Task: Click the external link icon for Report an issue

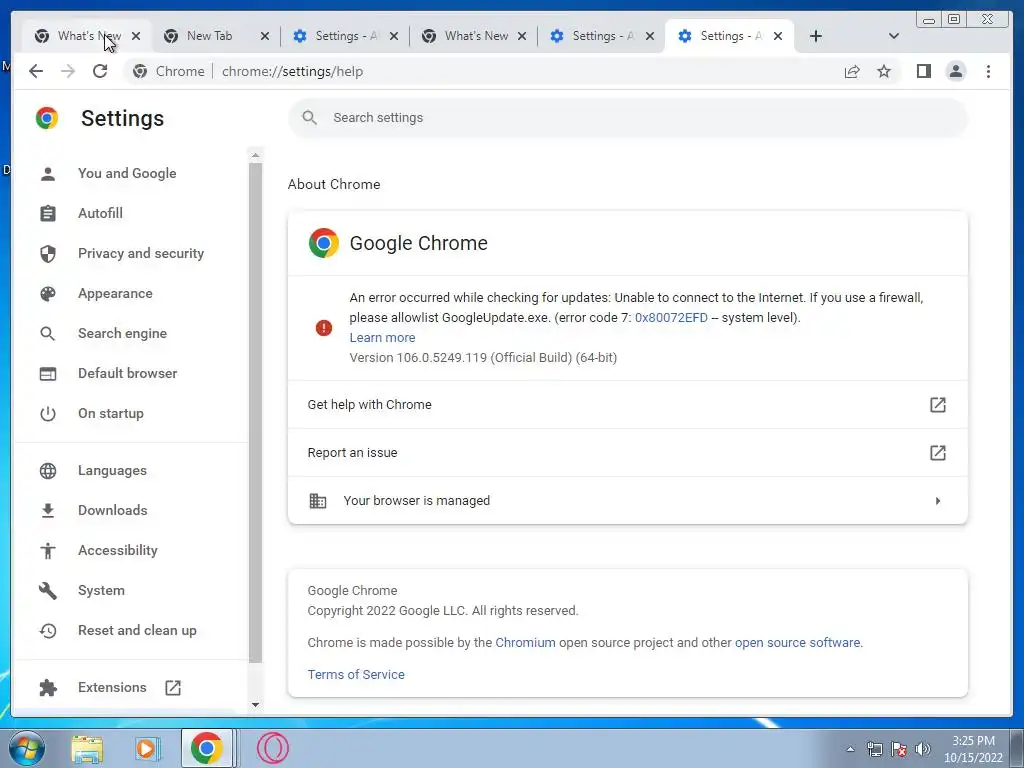Action: pyautogui.click(x=937, y=453)
